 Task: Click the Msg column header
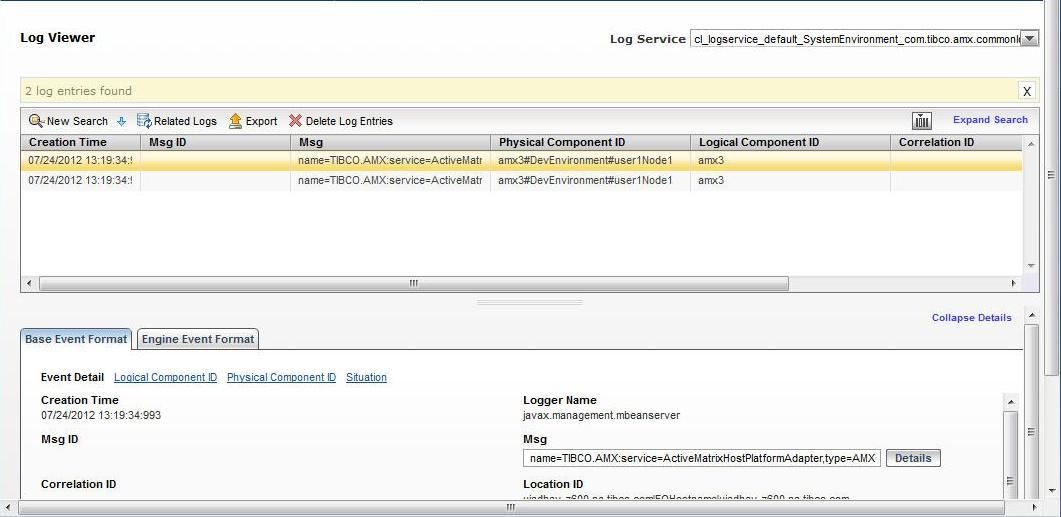tap(390, 142)
